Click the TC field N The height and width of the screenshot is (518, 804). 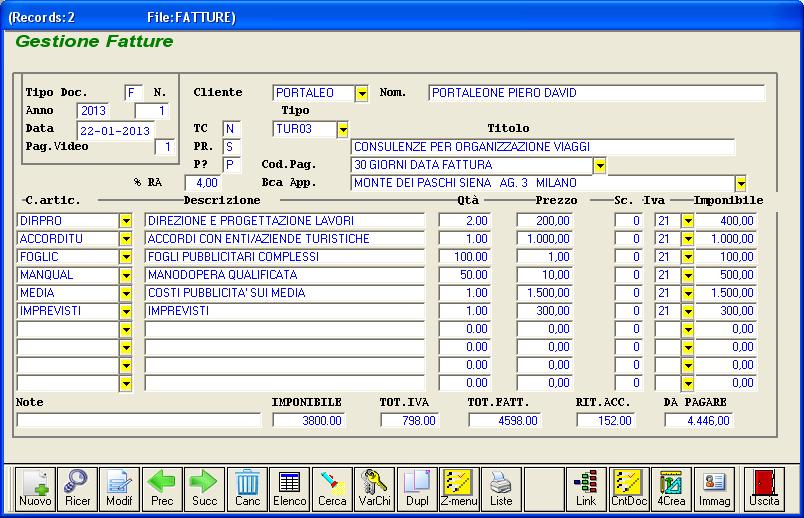pyautogui.click(x=231, y=129)
